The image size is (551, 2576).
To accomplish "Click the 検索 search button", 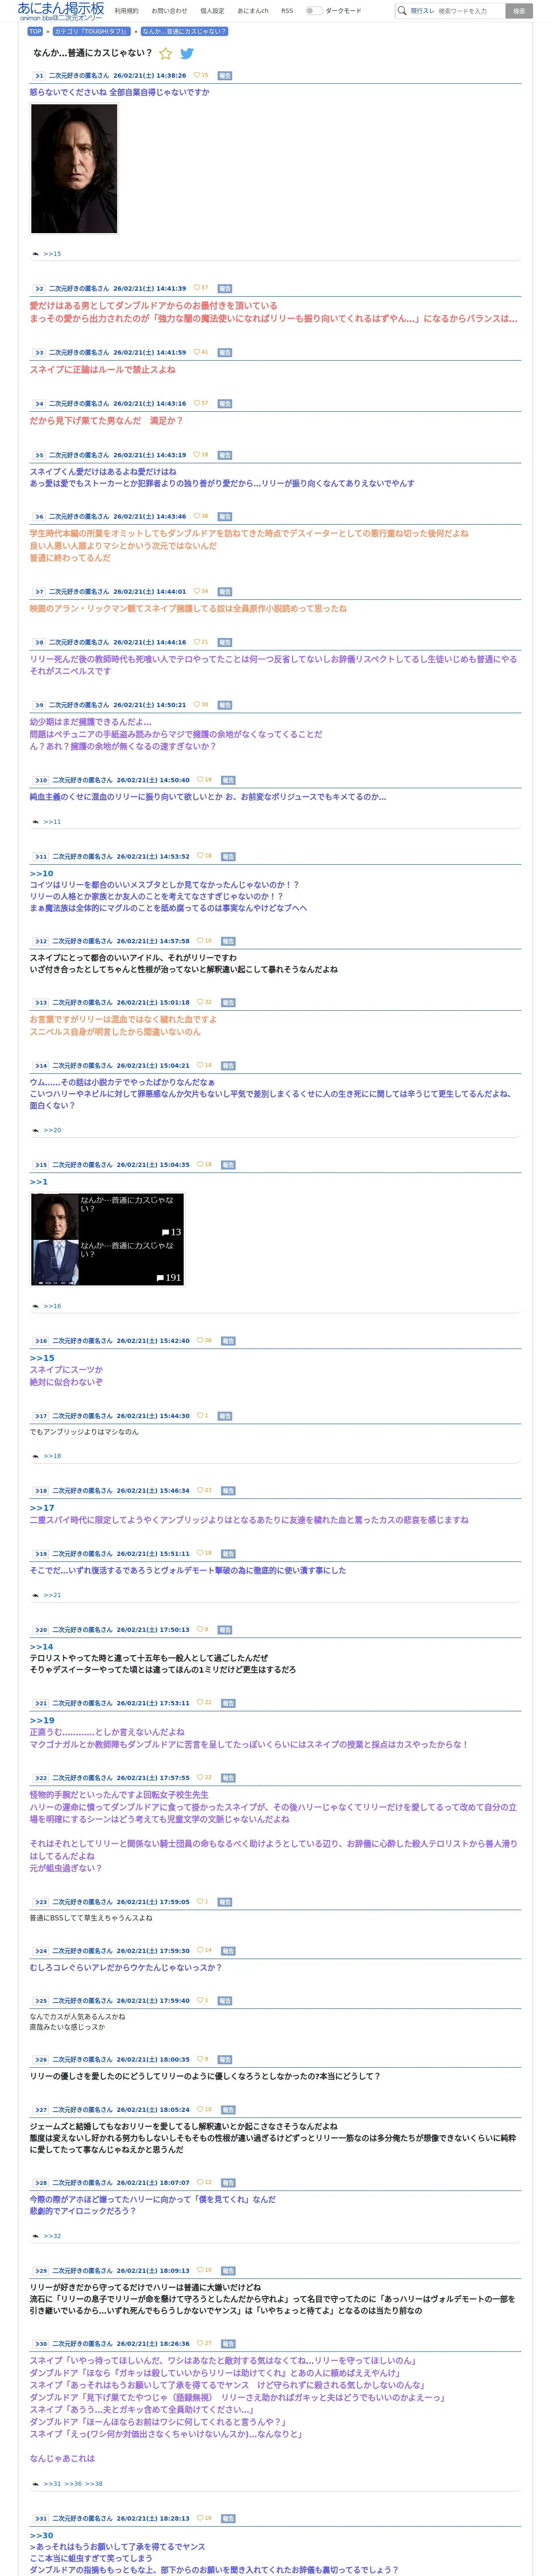I will pos(519,11).
